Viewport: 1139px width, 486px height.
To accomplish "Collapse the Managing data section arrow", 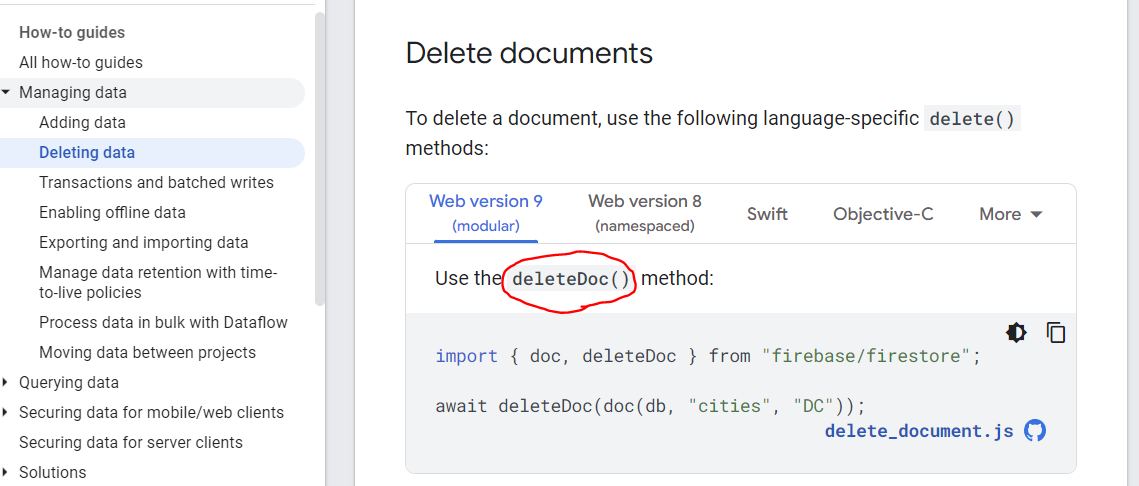I will (6, 92).
